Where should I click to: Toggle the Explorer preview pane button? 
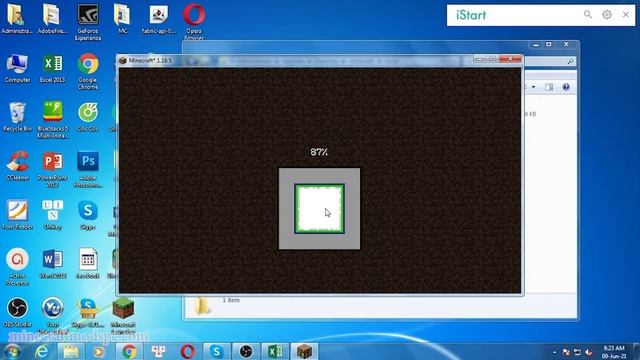[x=549, y=87]
